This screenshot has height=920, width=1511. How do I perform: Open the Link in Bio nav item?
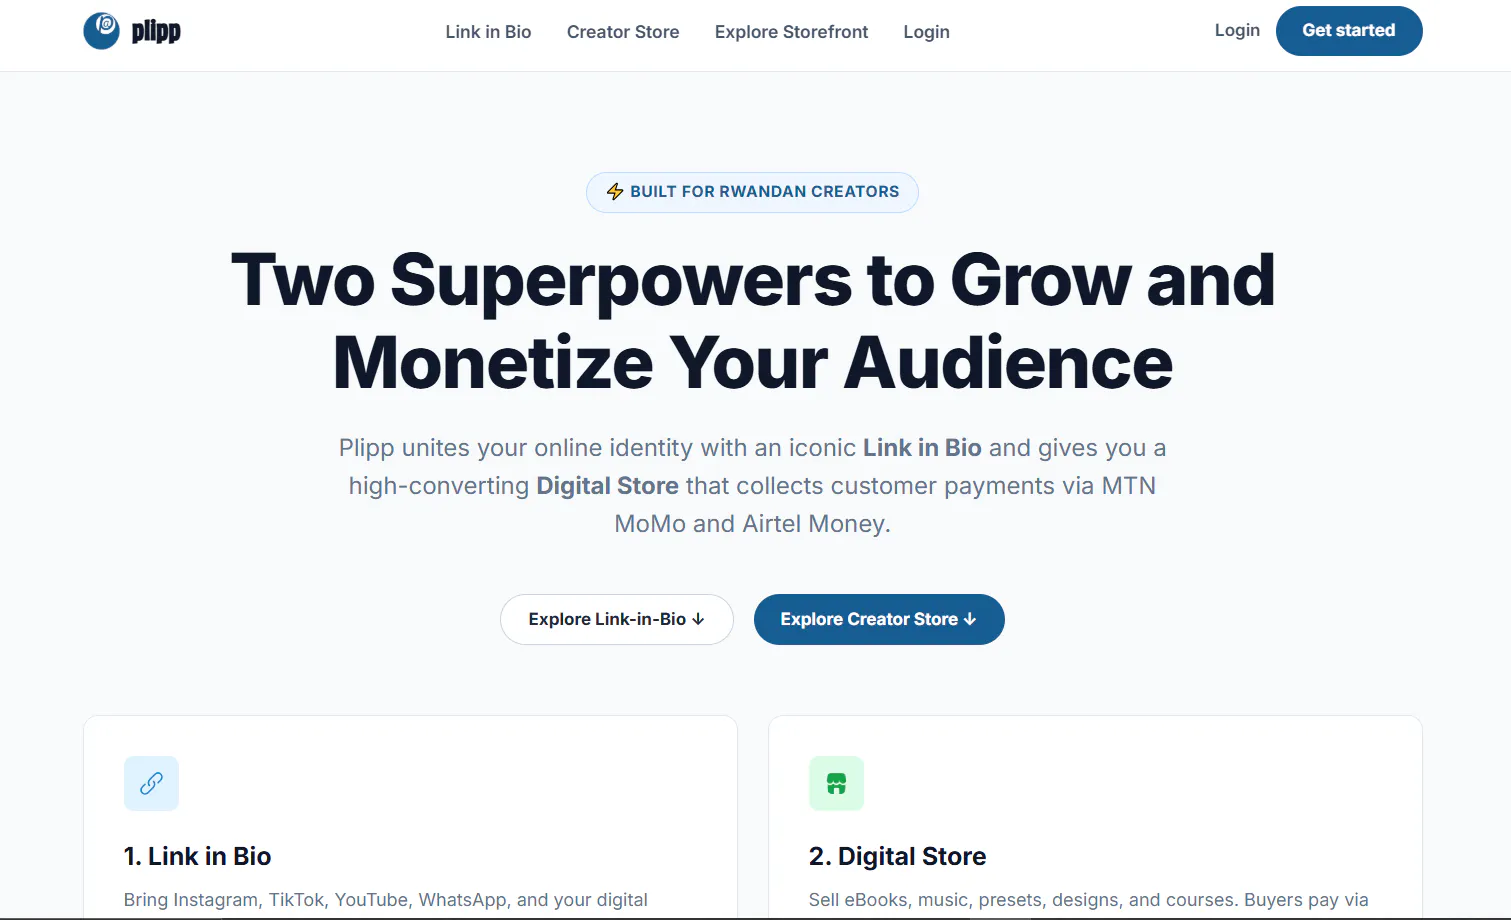pyautogui.click(x=488, y=32)
